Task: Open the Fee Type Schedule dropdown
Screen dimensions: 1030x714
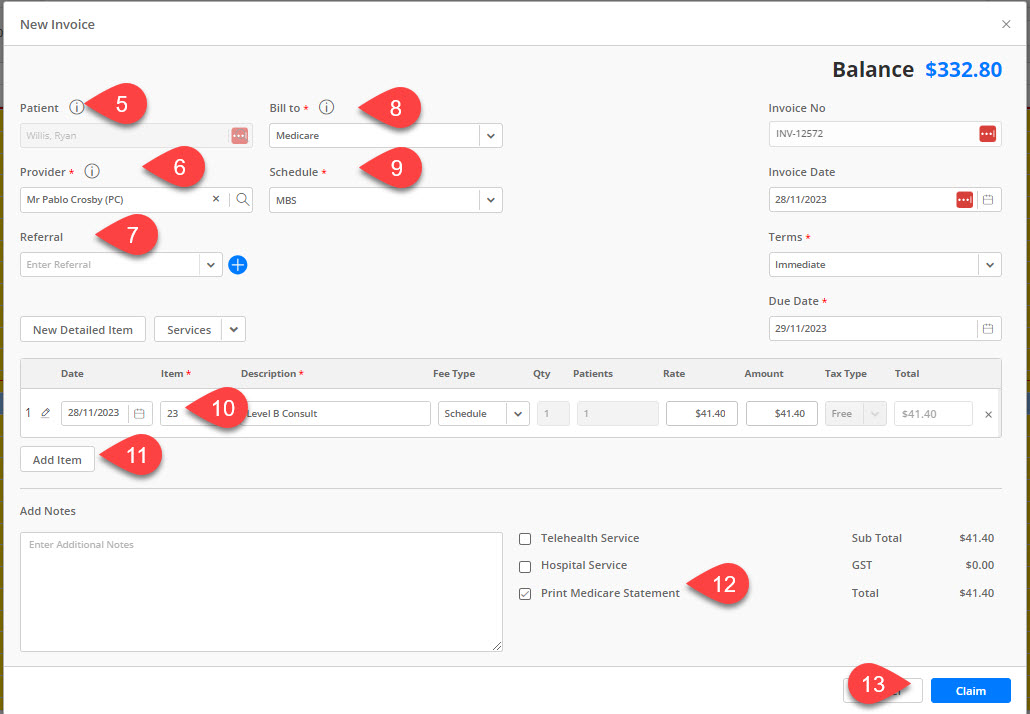Action: [x=518, y=414]
